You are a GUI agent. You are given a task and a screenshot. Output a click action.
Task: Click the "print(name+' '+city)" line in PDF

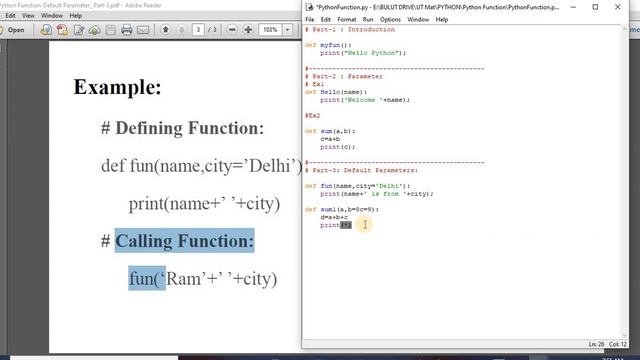coord(204,204)
